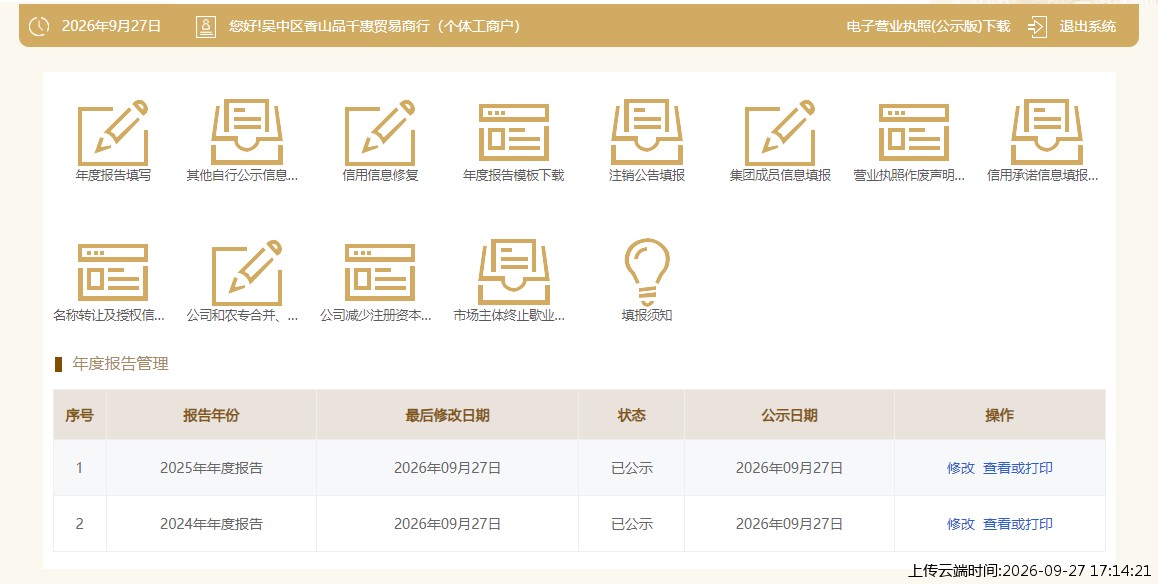Screen dimensions: 1158x584
Task: Click the 公示日期 column header
Action: [x=789, y=415]
